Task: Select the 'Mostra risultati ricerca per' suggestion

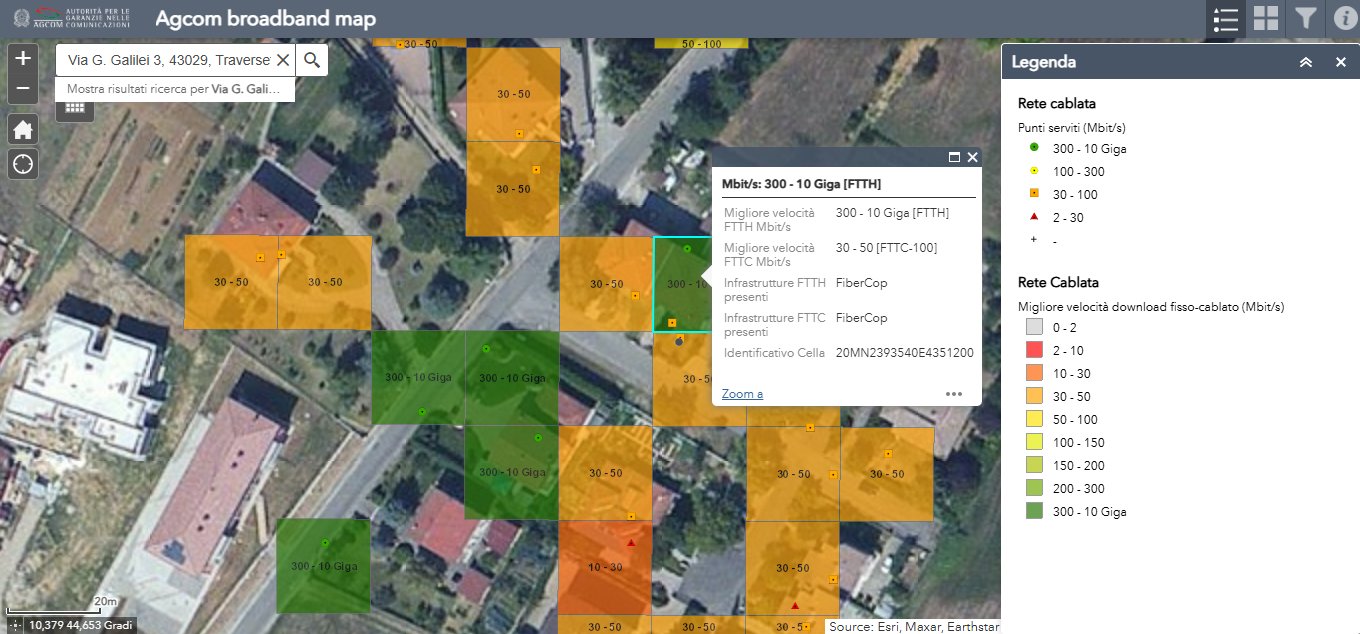Action: click(x=175, y=89)
